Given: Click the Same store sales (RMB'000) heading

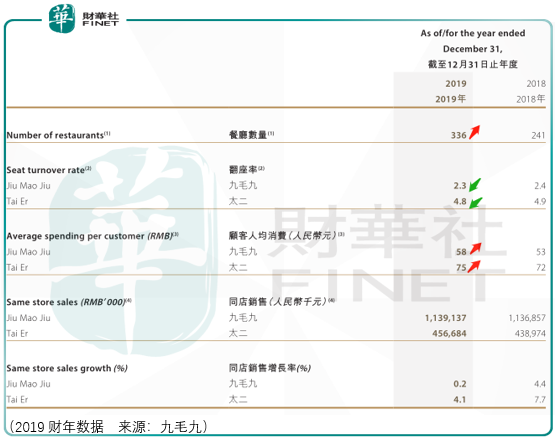Looking at the screenshot, I should point(69,302).
